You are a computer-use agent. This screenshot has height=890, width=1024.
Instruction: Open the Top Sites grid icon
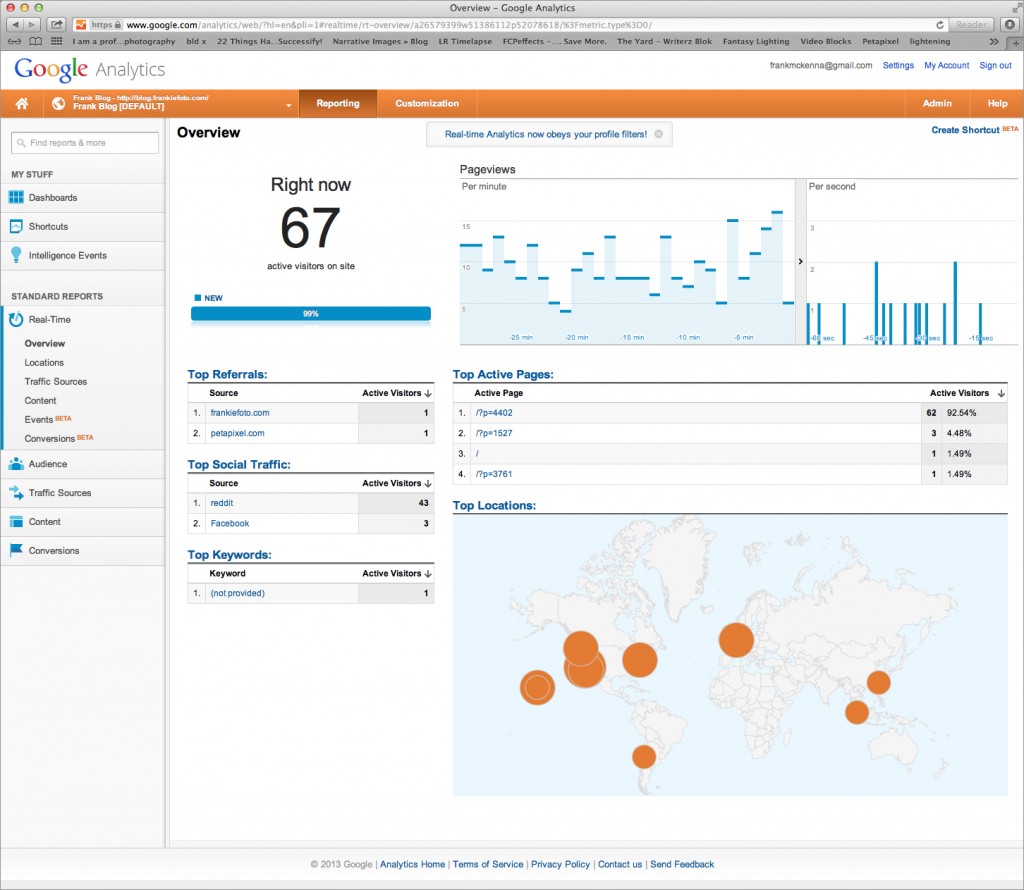click(57, 41)
